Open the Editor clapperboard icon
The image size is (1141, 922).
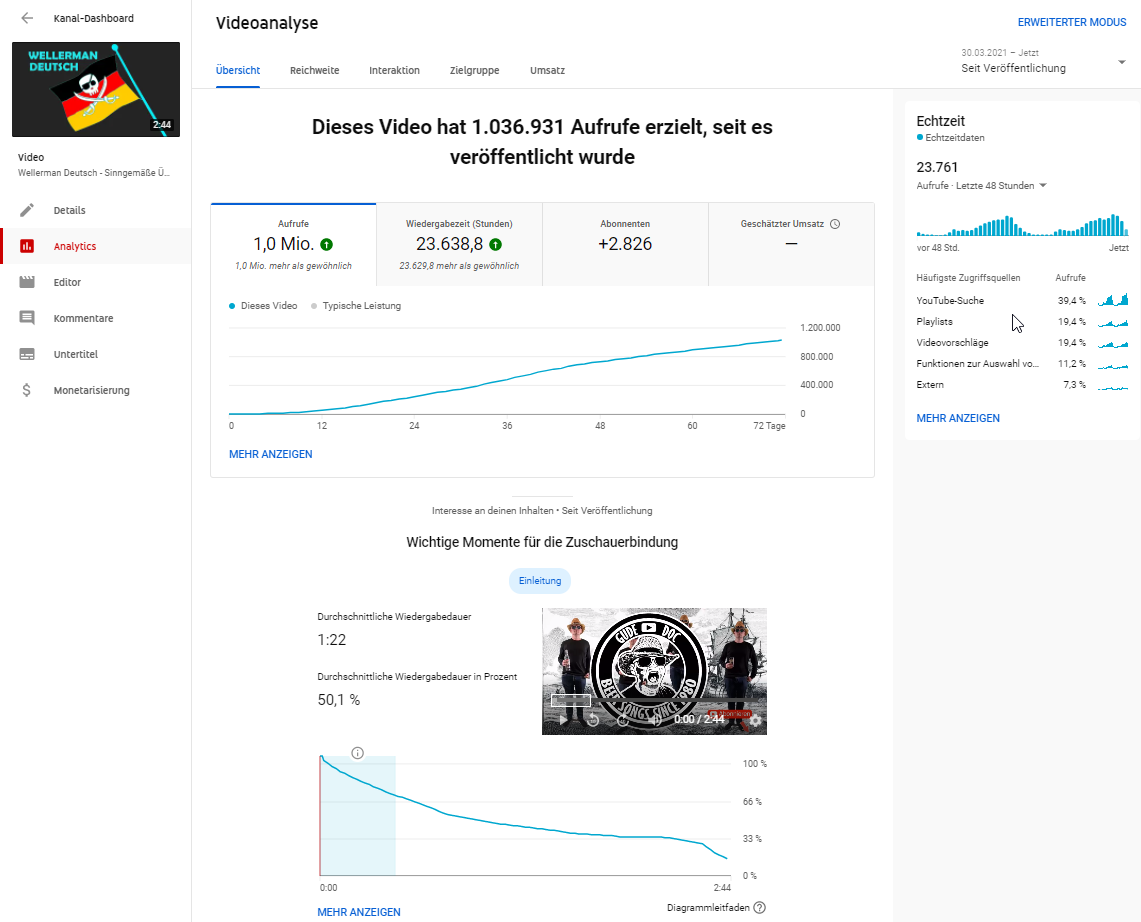click(28, 282)
